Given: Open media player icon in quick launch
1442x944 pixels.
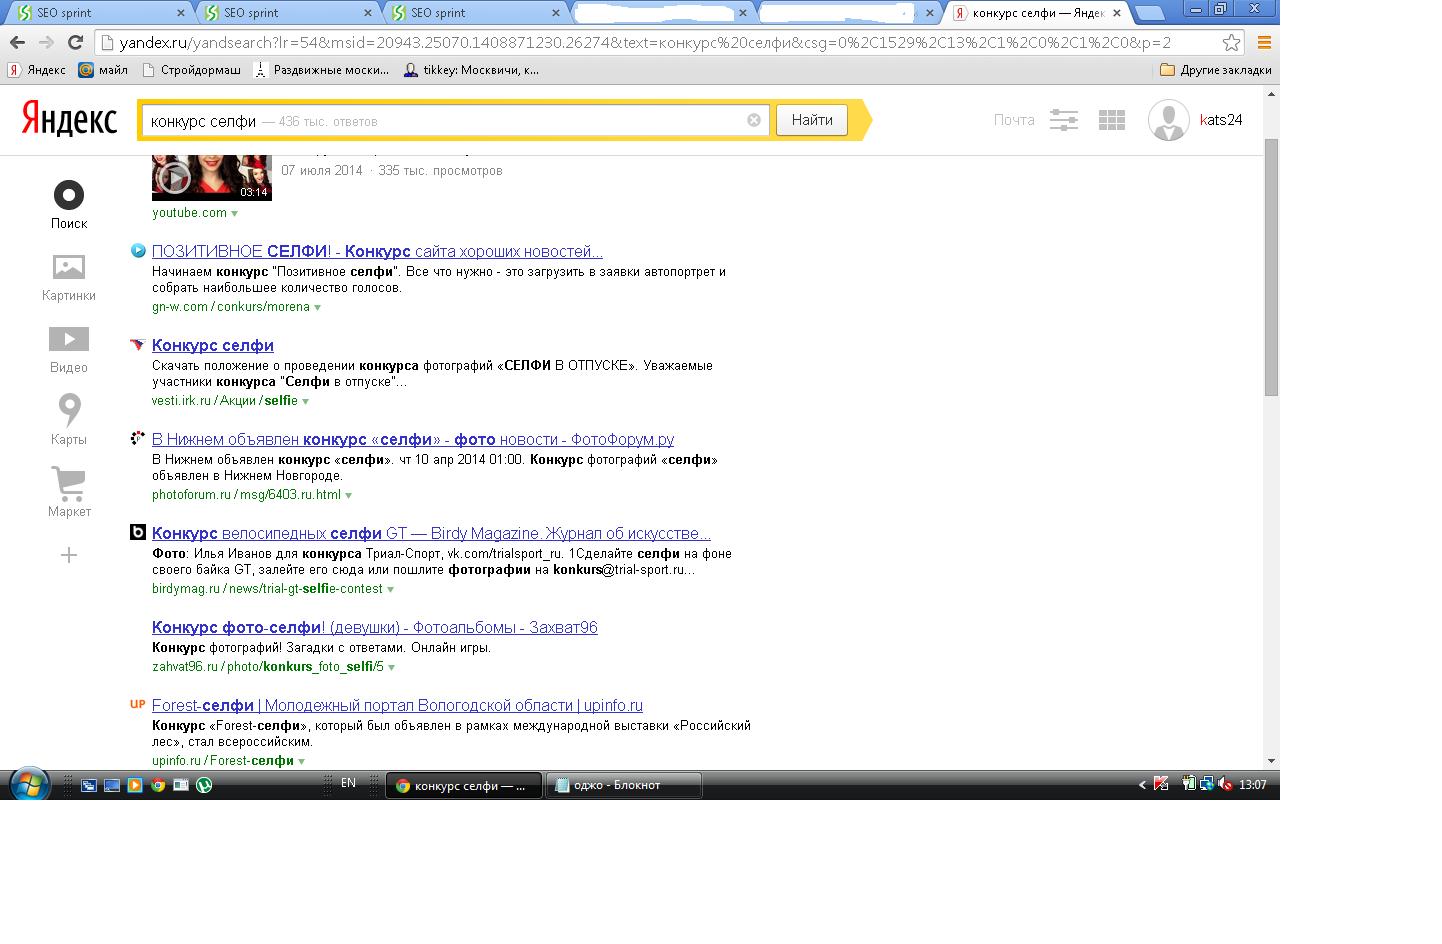Looking at the screenshot, I should [135, 785].
